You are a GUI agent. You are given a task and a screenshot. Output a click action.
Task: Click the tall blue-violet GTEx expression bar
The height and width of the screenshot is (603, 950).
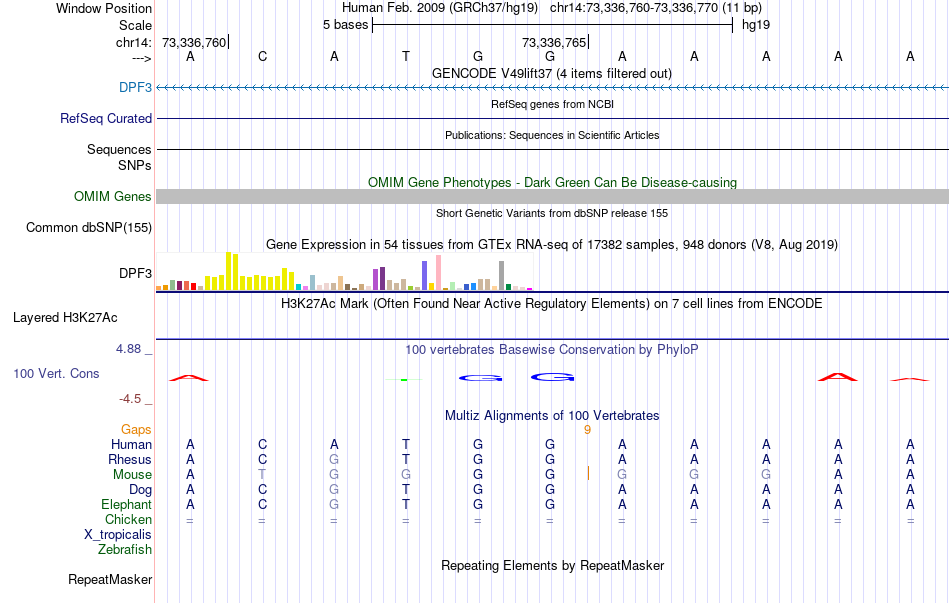[x=425, y=276]
